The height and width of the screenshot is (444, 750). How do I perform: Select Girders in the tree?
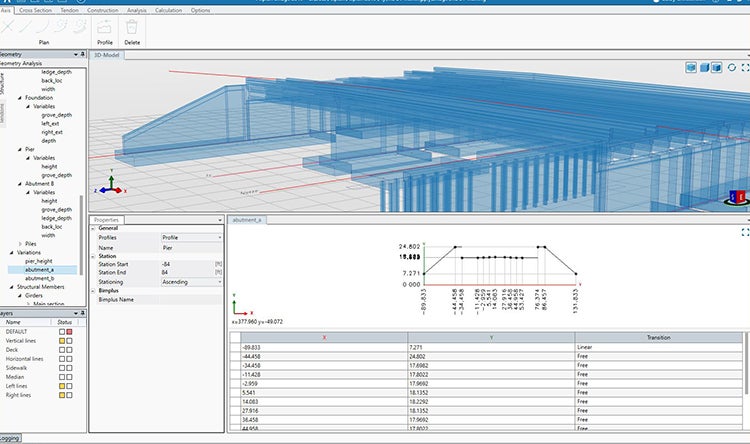tap(33, 296)
